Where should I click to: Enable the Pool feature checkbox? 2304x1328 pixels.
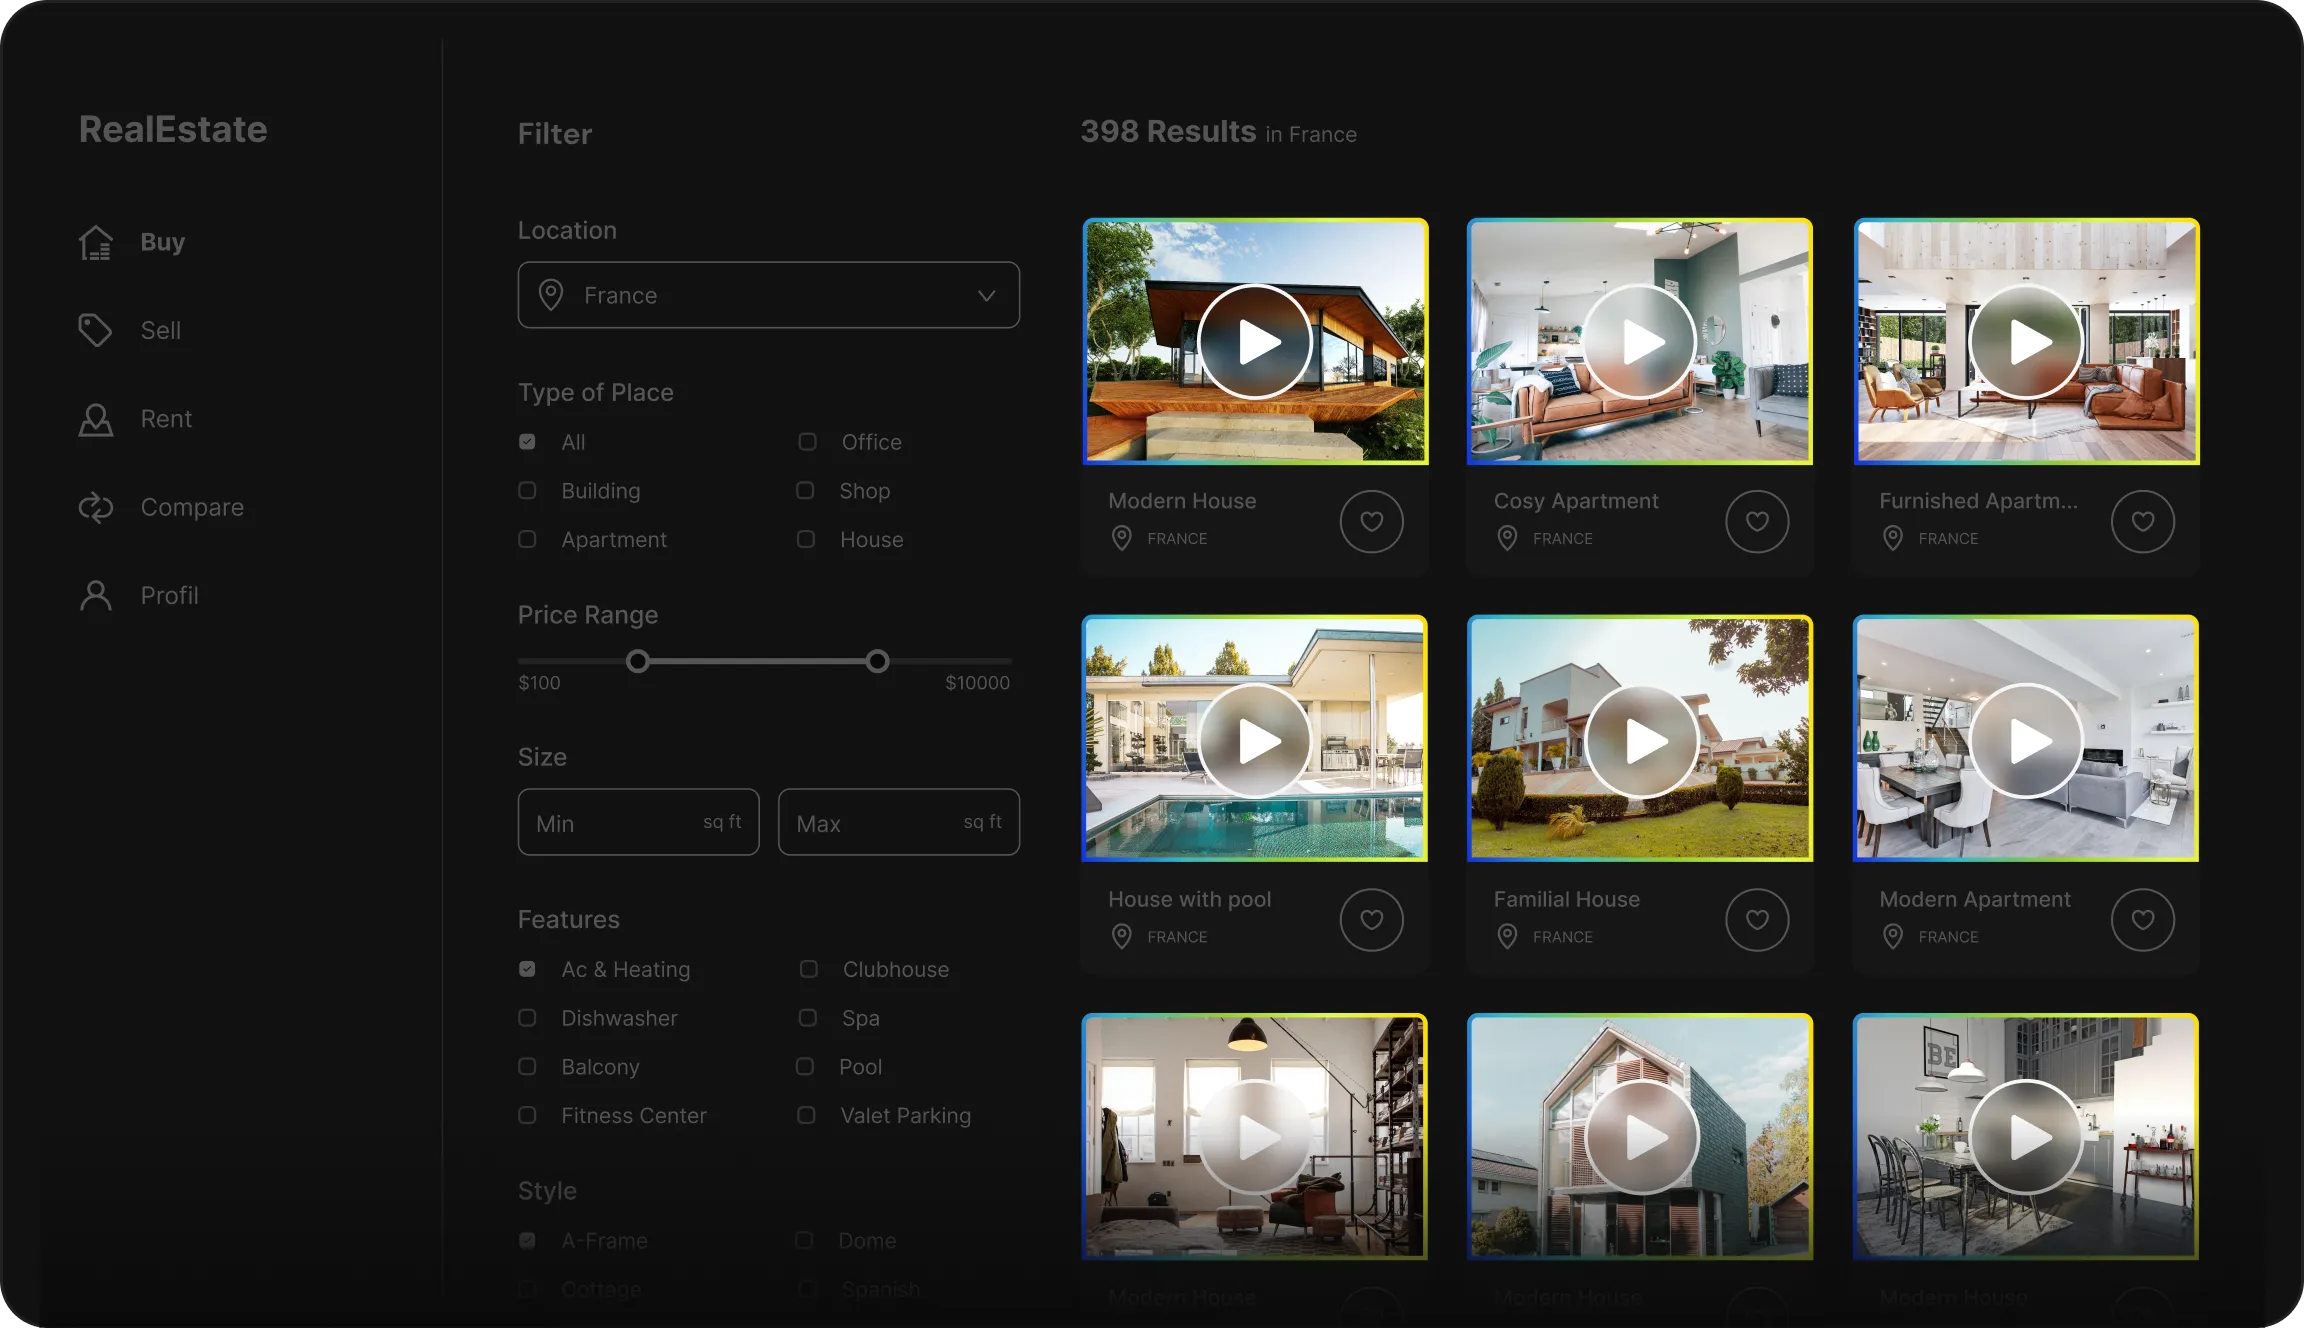tap(805, 1066)
